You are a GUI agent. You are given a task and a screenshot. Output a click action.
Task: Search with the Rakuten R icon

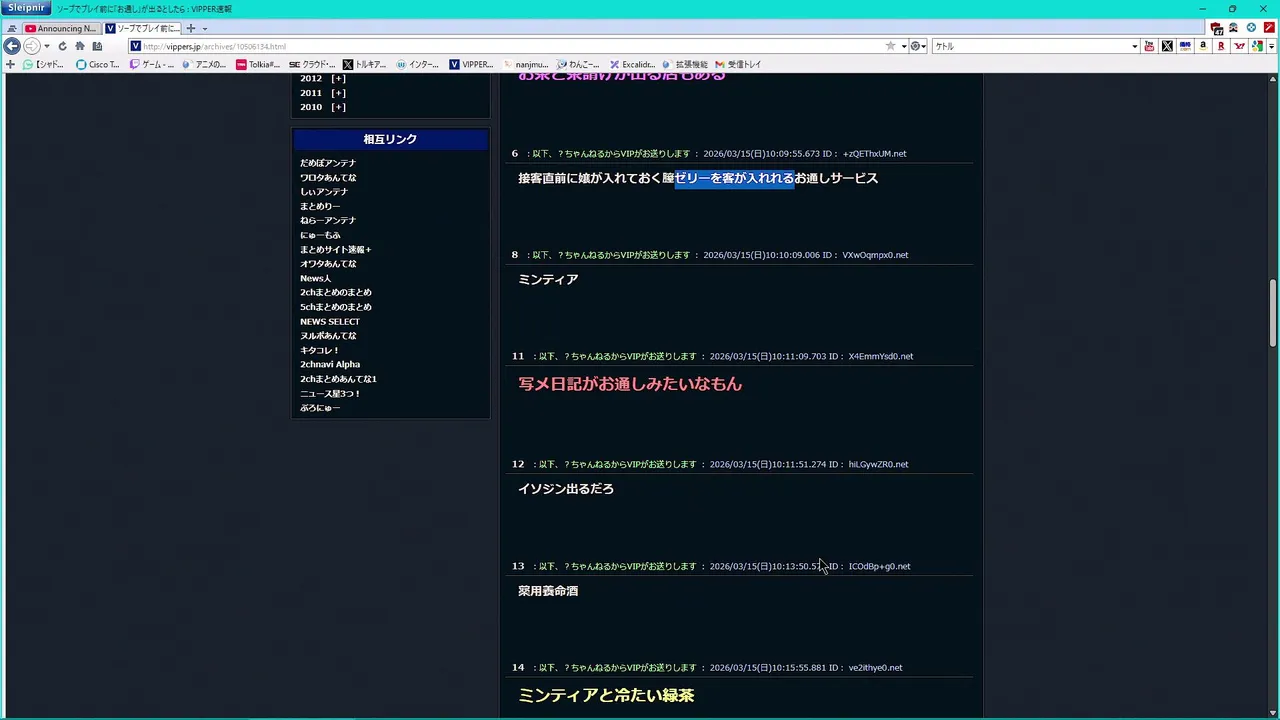[1221, 46]
